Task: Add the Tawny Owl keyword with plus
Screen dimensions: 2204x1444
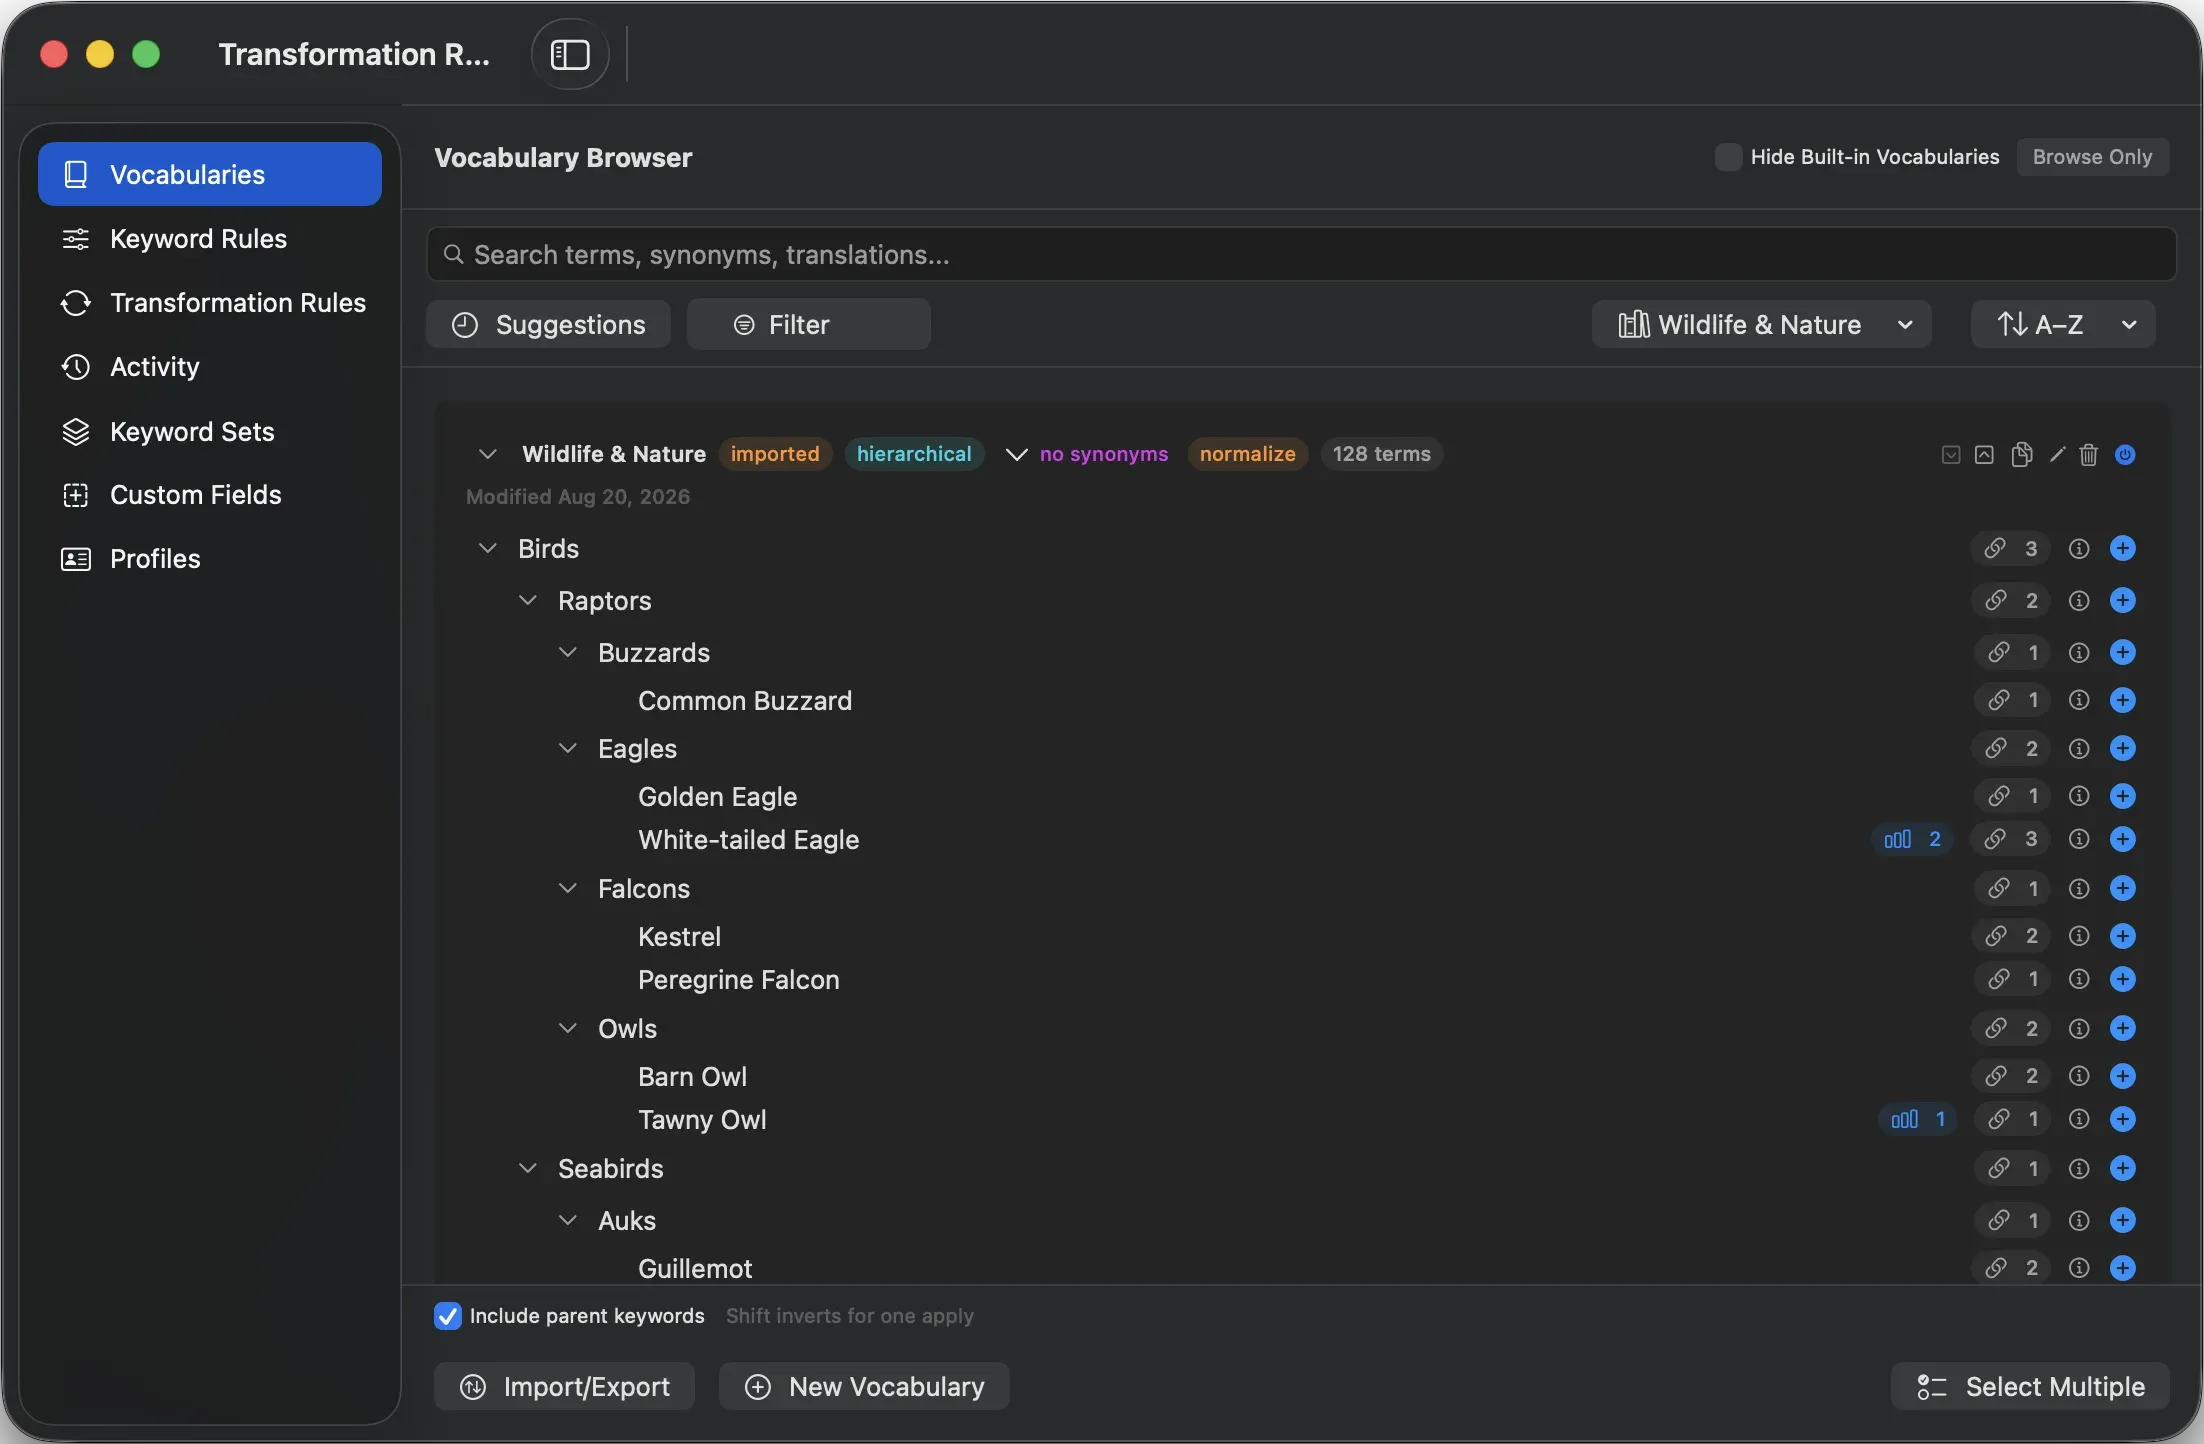Action: [2123, 1119]
